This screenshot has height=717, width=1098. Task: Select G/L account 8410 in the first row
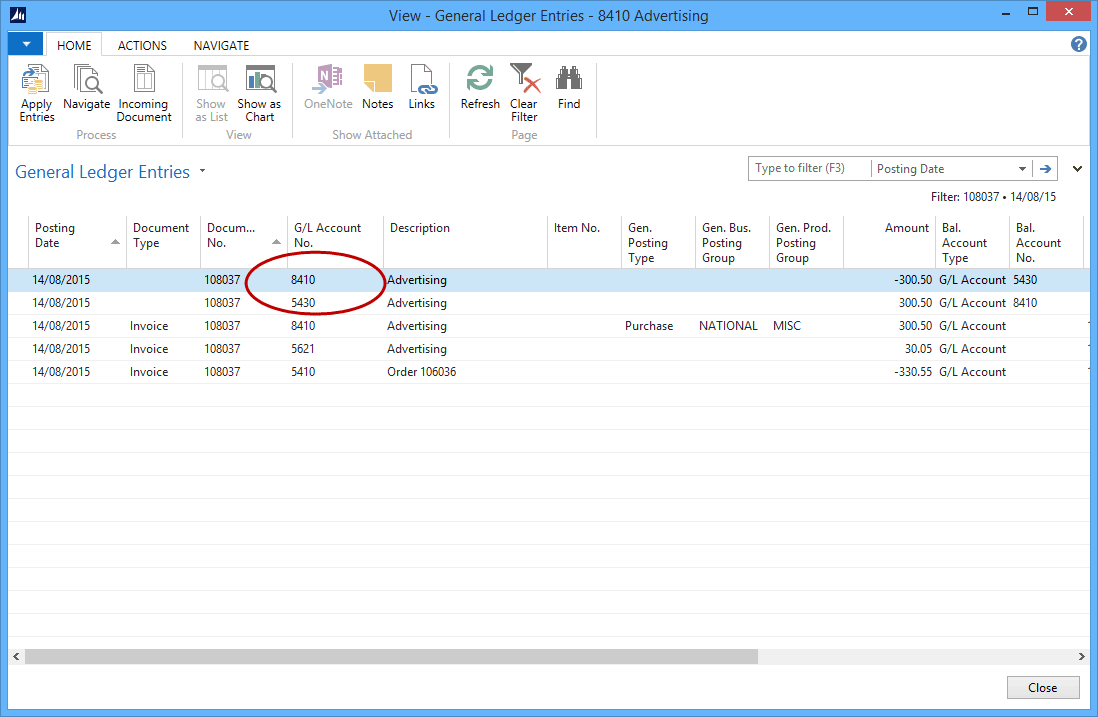tap(303, 280)
